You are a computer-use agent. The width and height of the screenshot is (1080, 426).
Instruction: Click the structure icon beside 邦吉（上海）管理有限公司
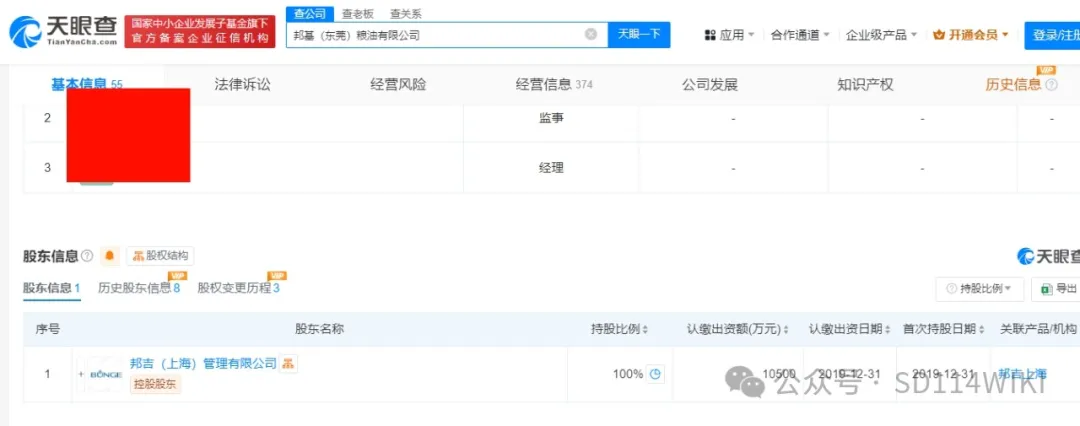click(289, 363)
